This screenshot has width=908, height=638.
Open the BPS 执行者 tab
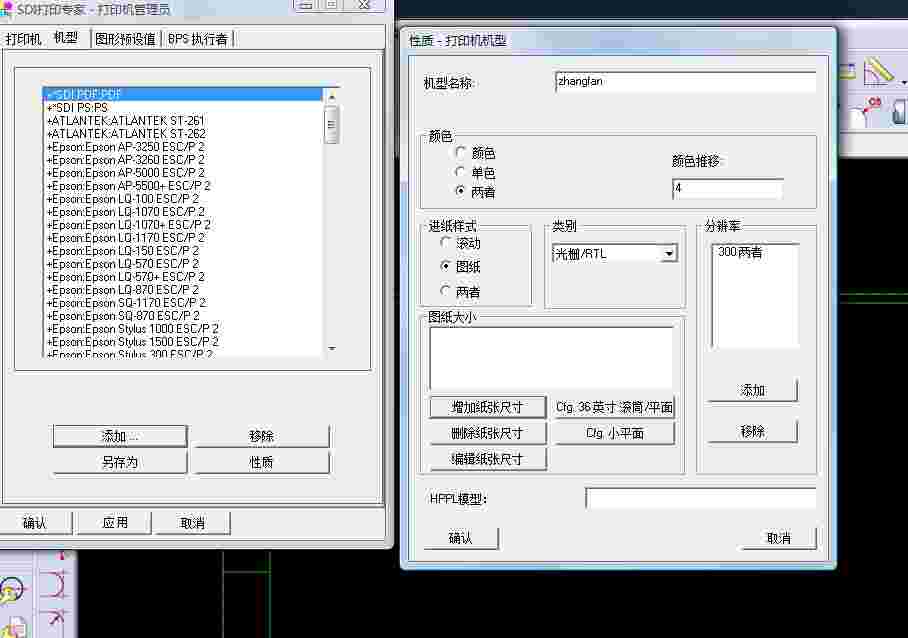pyautogui.click(x=197, y=39)
